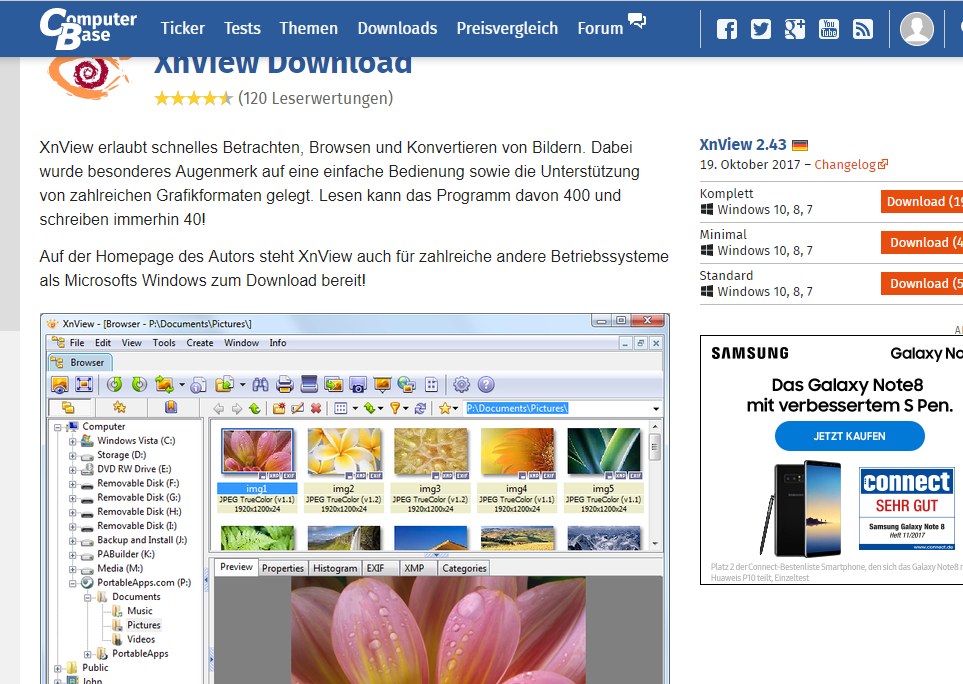This screenshot has width=963, height=684.
Task: Collapse the Documents folder tree node
Action: click(x=87, y=597)
